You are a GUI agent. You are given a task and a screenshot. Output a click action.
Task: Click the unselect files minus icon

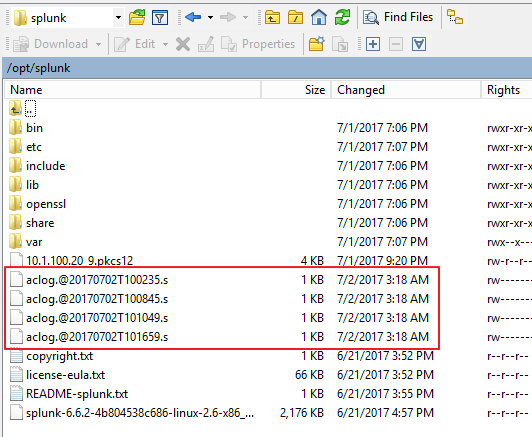click(x=396, y=44)
